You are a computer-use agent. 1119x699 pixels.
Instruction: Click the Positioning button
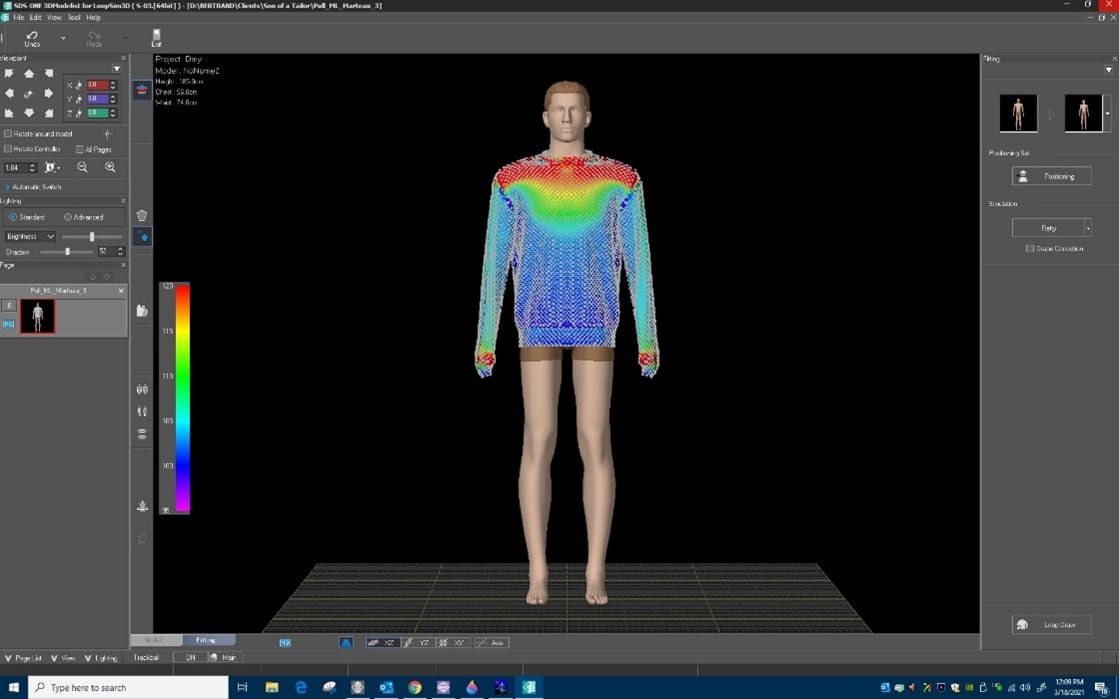point(1051,176)
